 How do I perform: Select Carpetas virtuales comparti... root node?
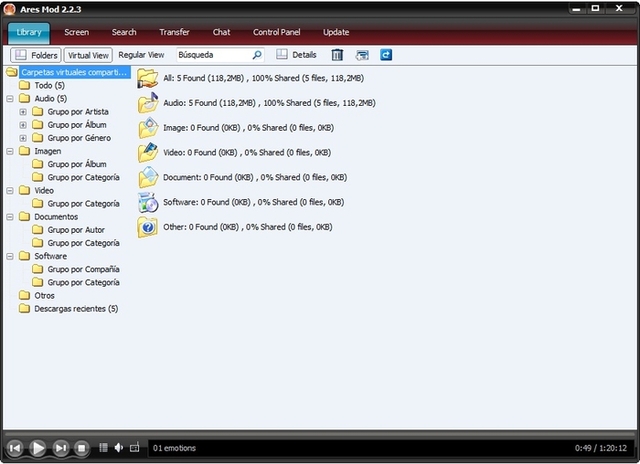74,72
